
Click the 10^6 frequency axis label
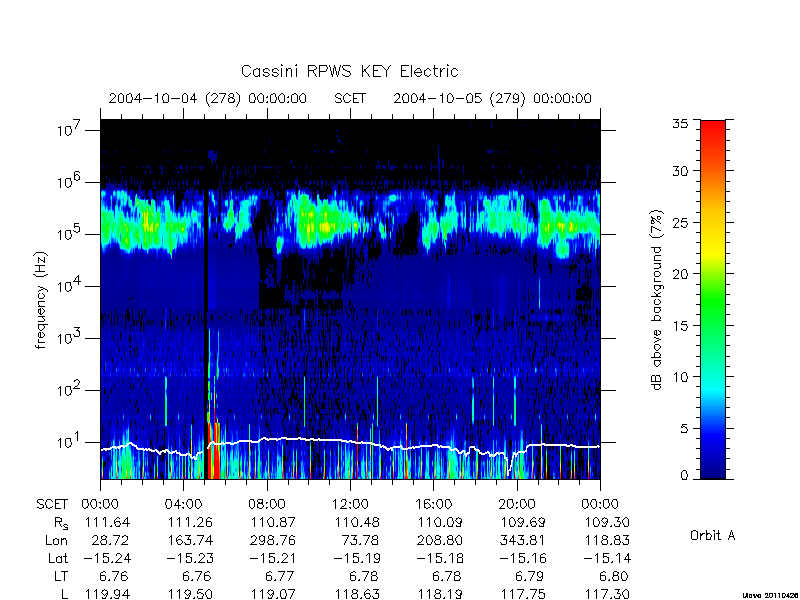pyautogui.click(x=68, y=181)
